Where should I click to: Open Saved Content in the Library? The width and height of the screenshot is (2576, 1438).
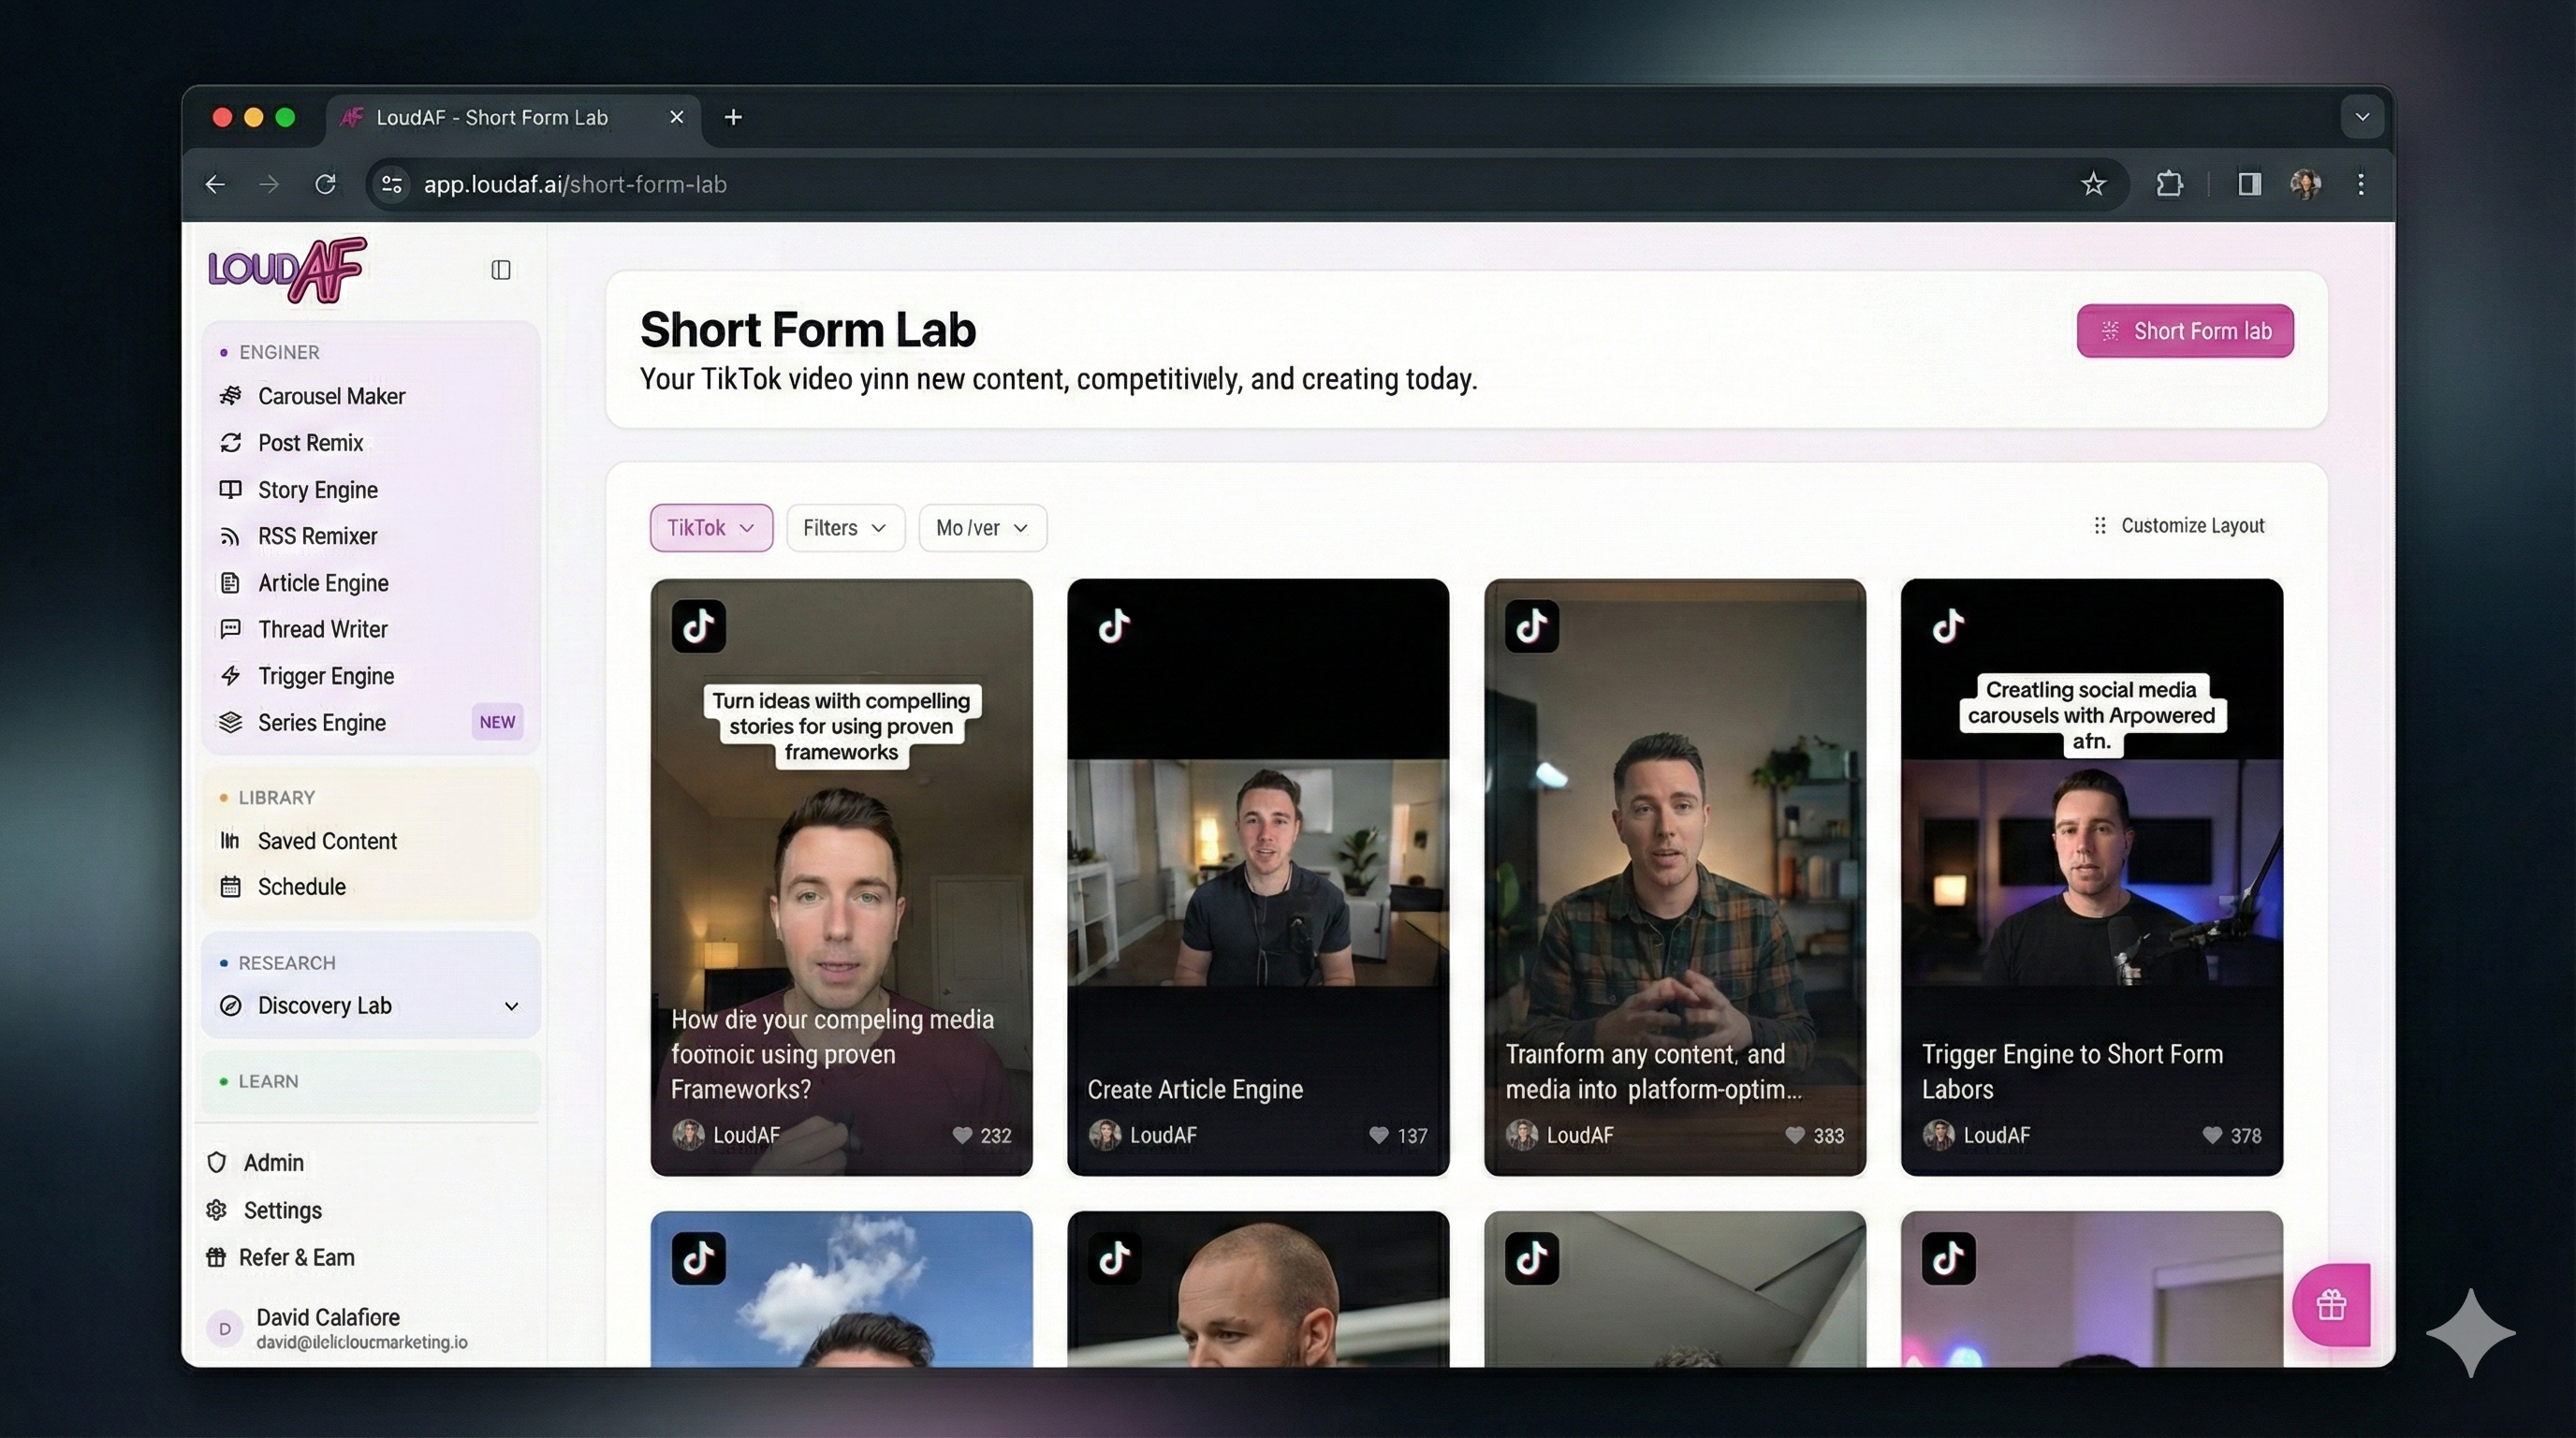point(326,841)
